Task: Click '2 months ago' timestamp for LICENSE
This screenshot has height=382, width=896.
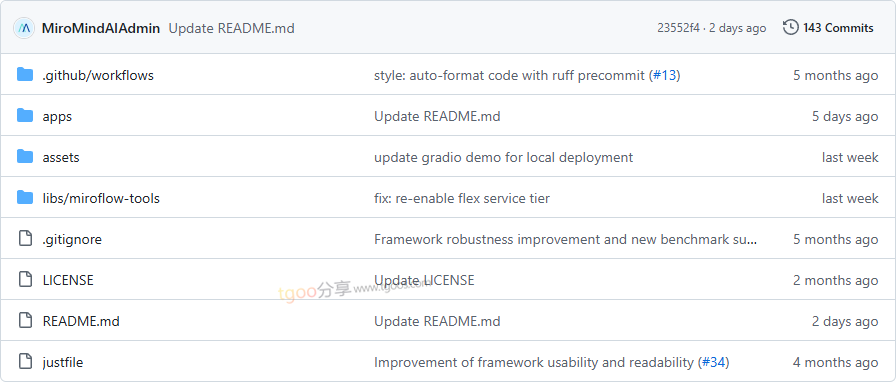Action: 835,280
